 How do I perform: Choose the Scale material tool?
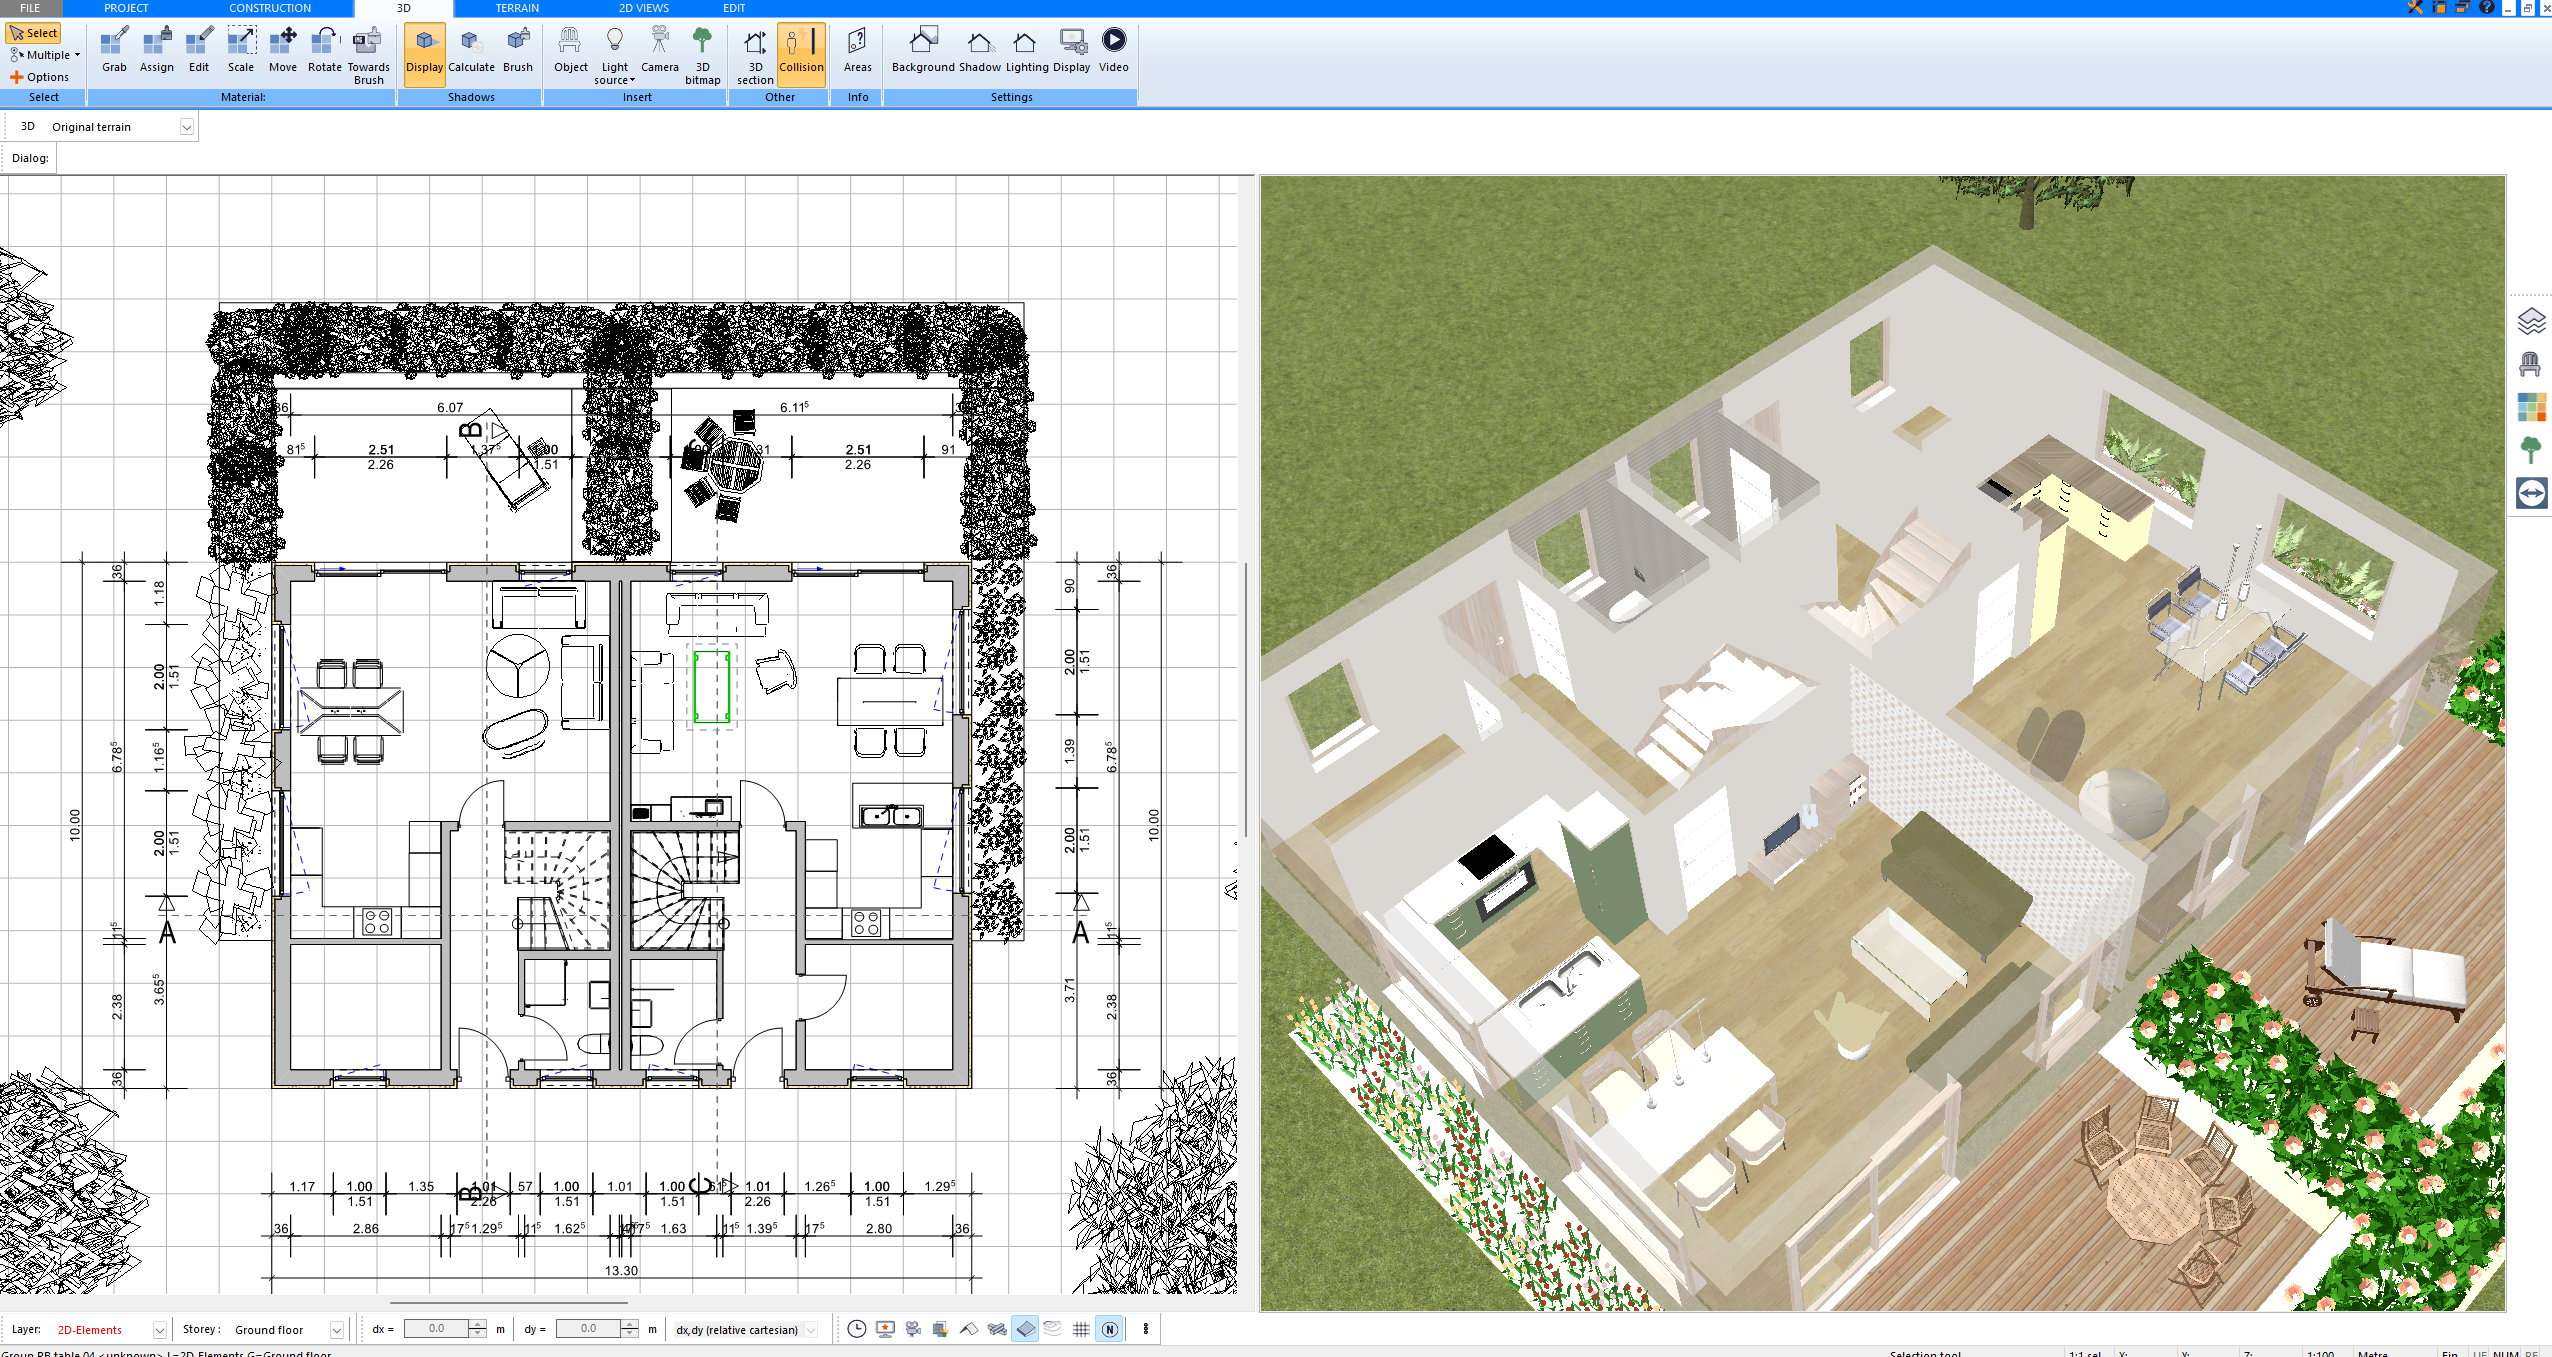(241, 50)
